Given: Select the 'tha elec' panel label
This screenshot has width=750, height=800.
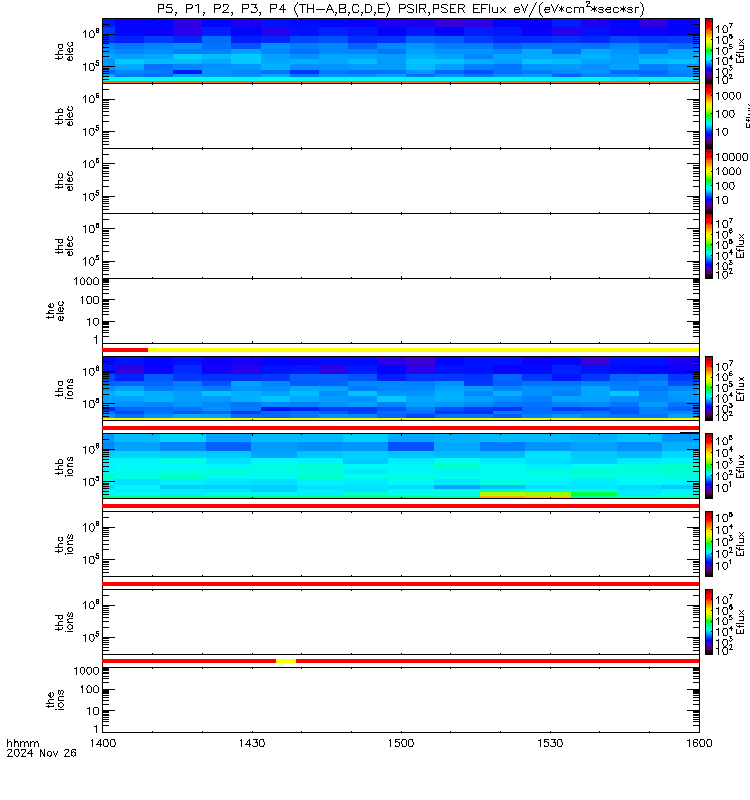Looking at the screenshot, I should tap(64, 51).
